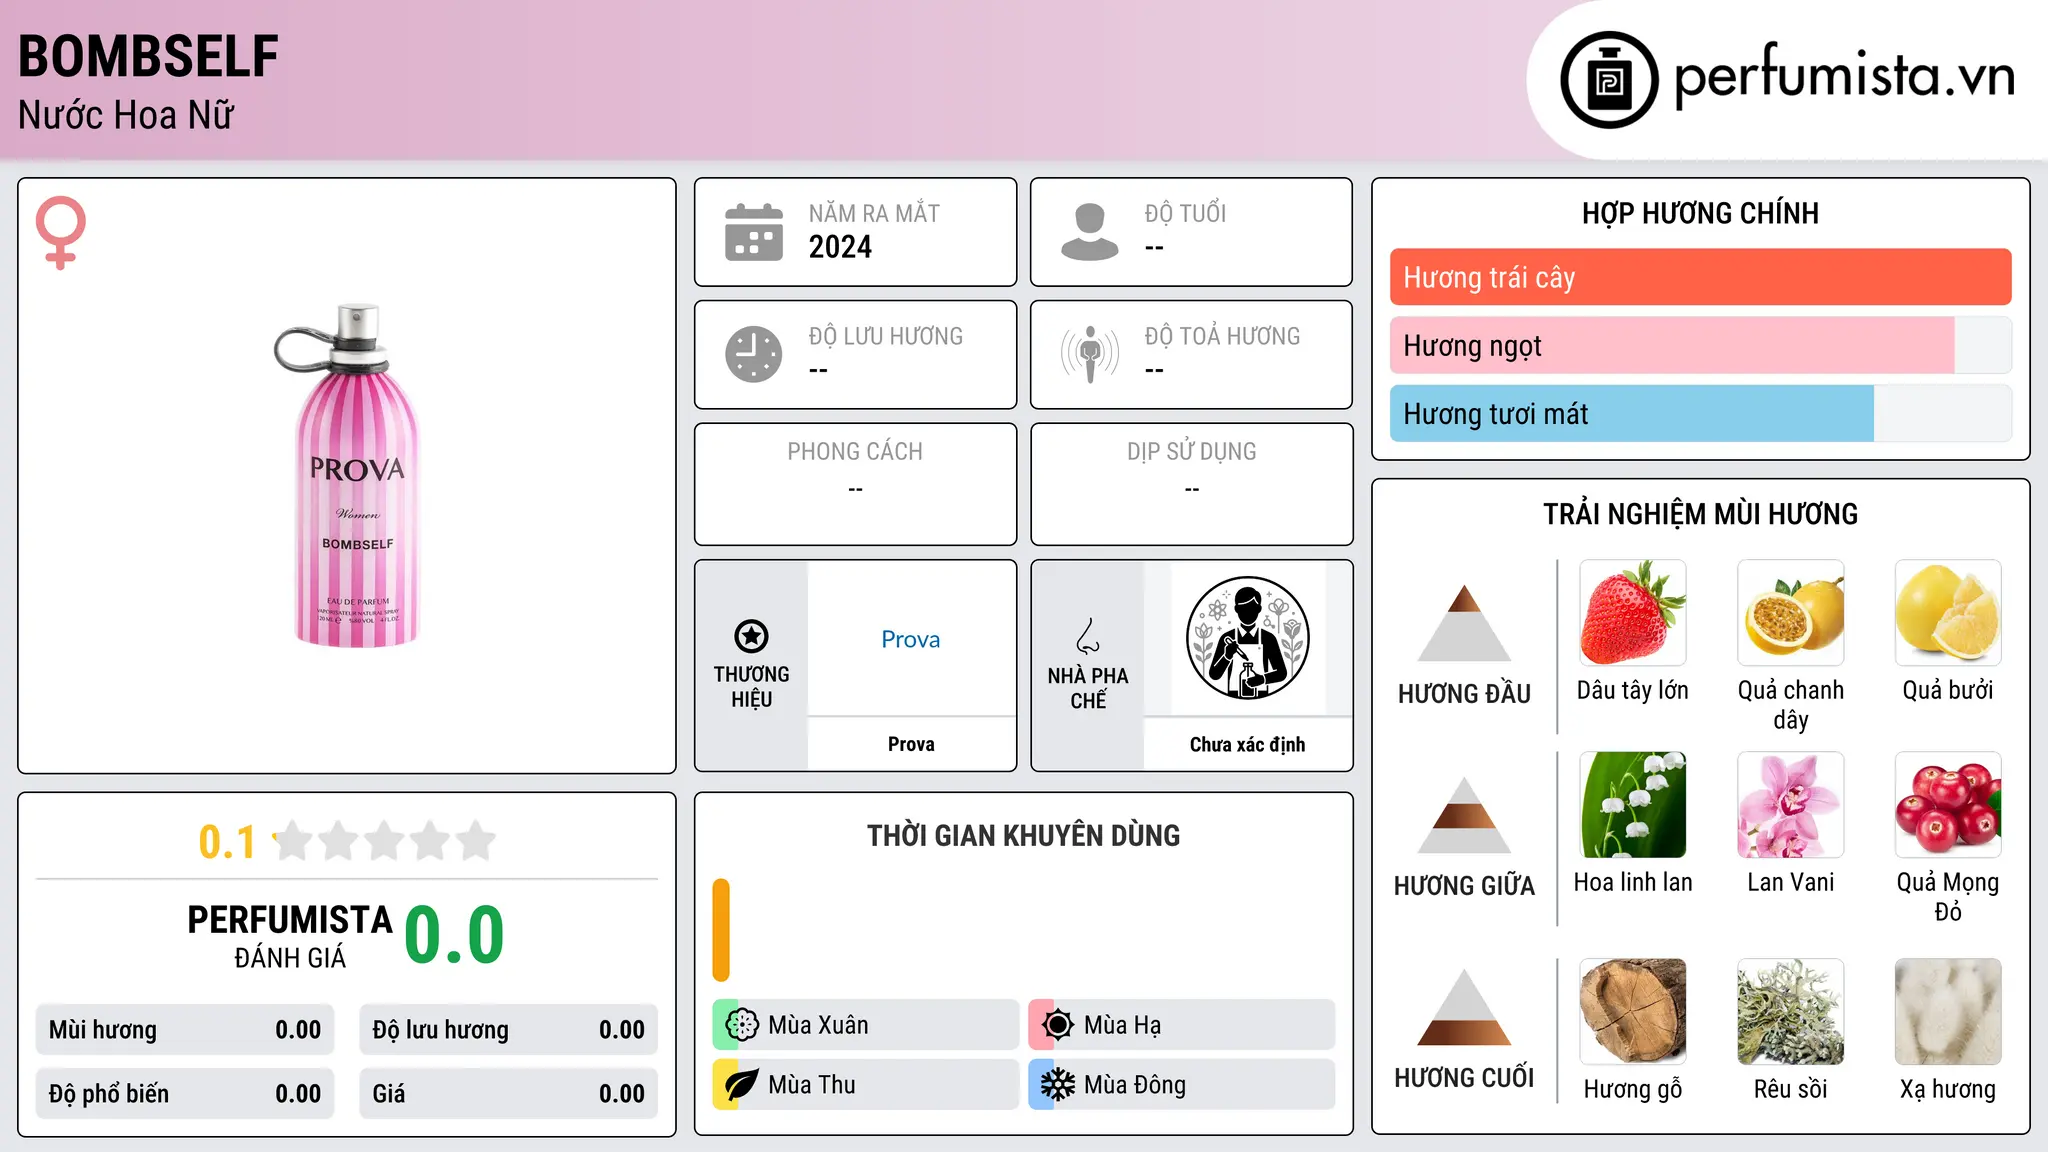This screenshot has width=2048, height=1152.
Task: Click the Chưa xác định perfumer label
Action: point(1247,744)
